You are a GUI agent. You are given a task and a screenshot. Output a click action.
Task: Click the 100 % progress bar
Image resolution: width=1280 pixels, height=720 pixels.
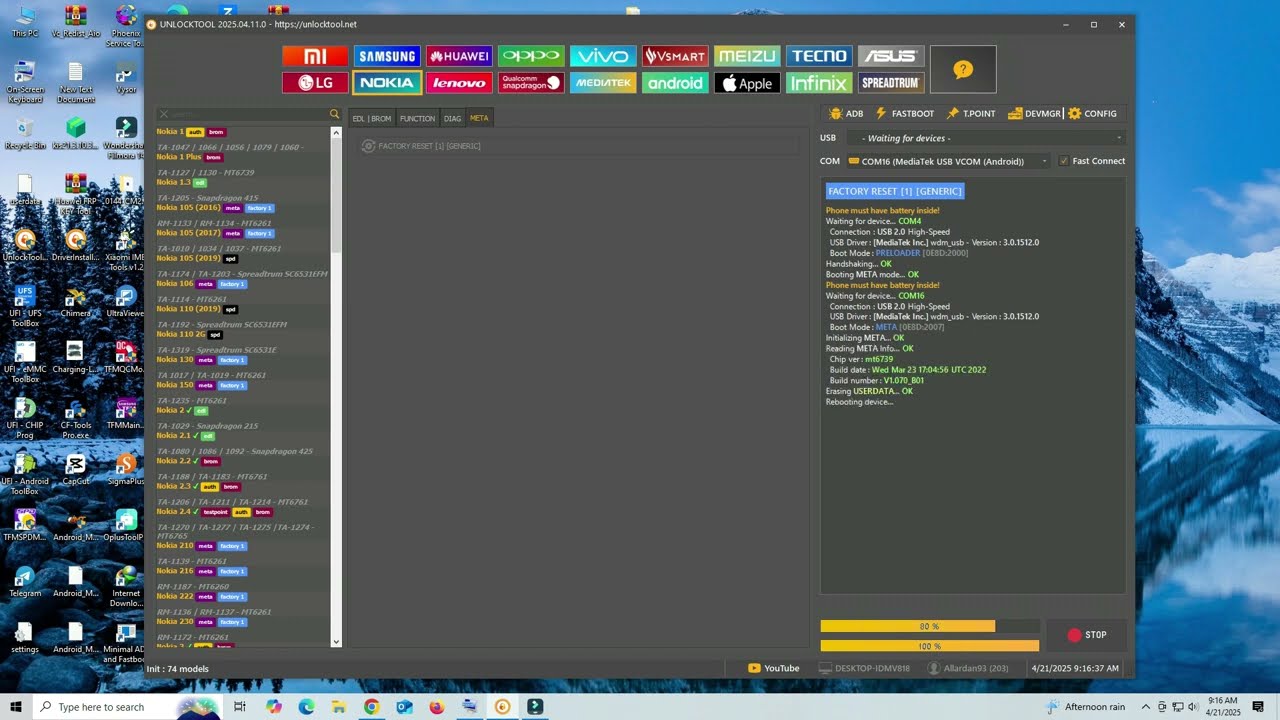(929, 646)
